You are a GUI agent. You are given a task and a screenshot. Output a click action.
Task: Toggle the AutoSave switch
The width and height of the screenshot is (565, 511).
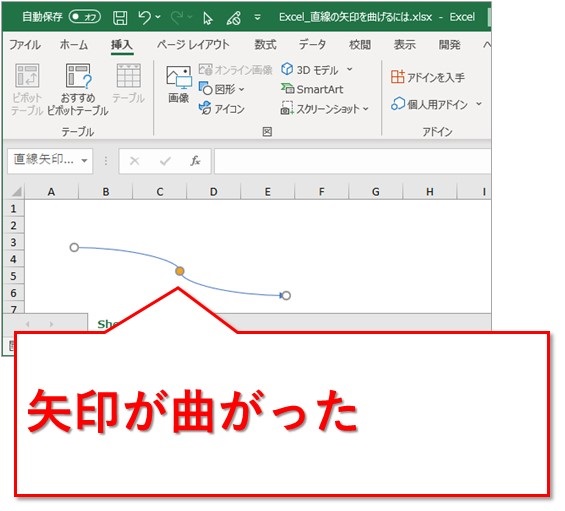tap(85, 17)
